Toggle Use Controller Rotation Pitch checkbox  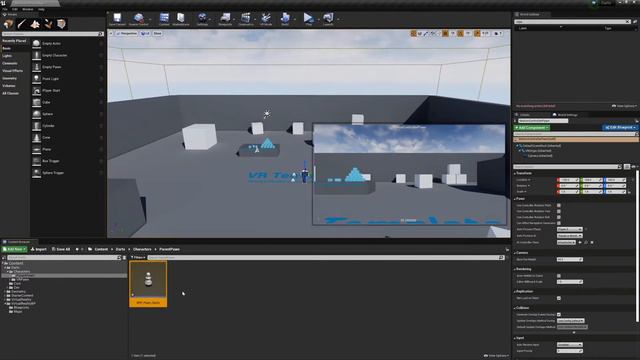pos(559,205)
